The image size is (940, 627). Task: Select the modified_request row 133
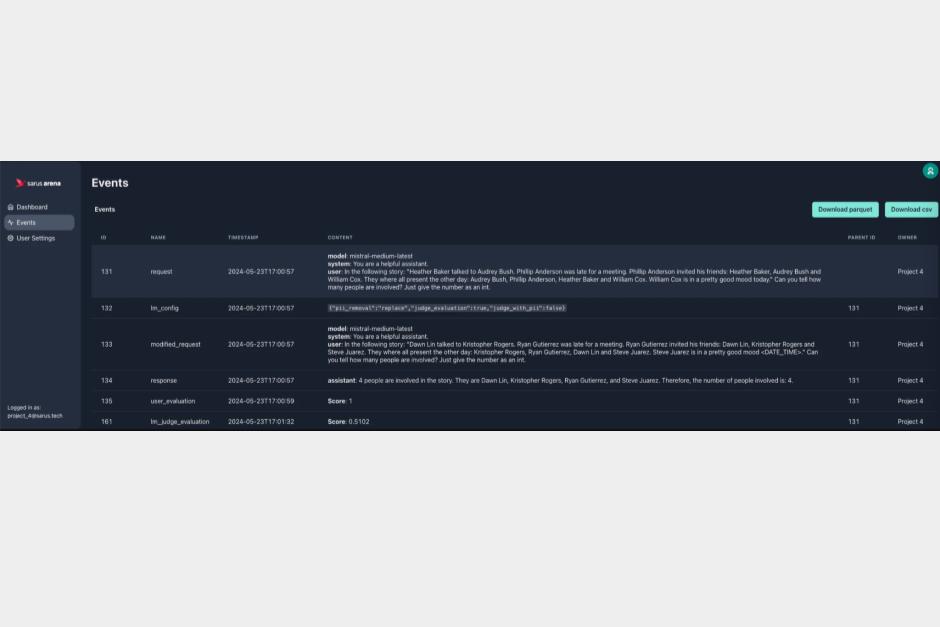[x=175, y=344]
